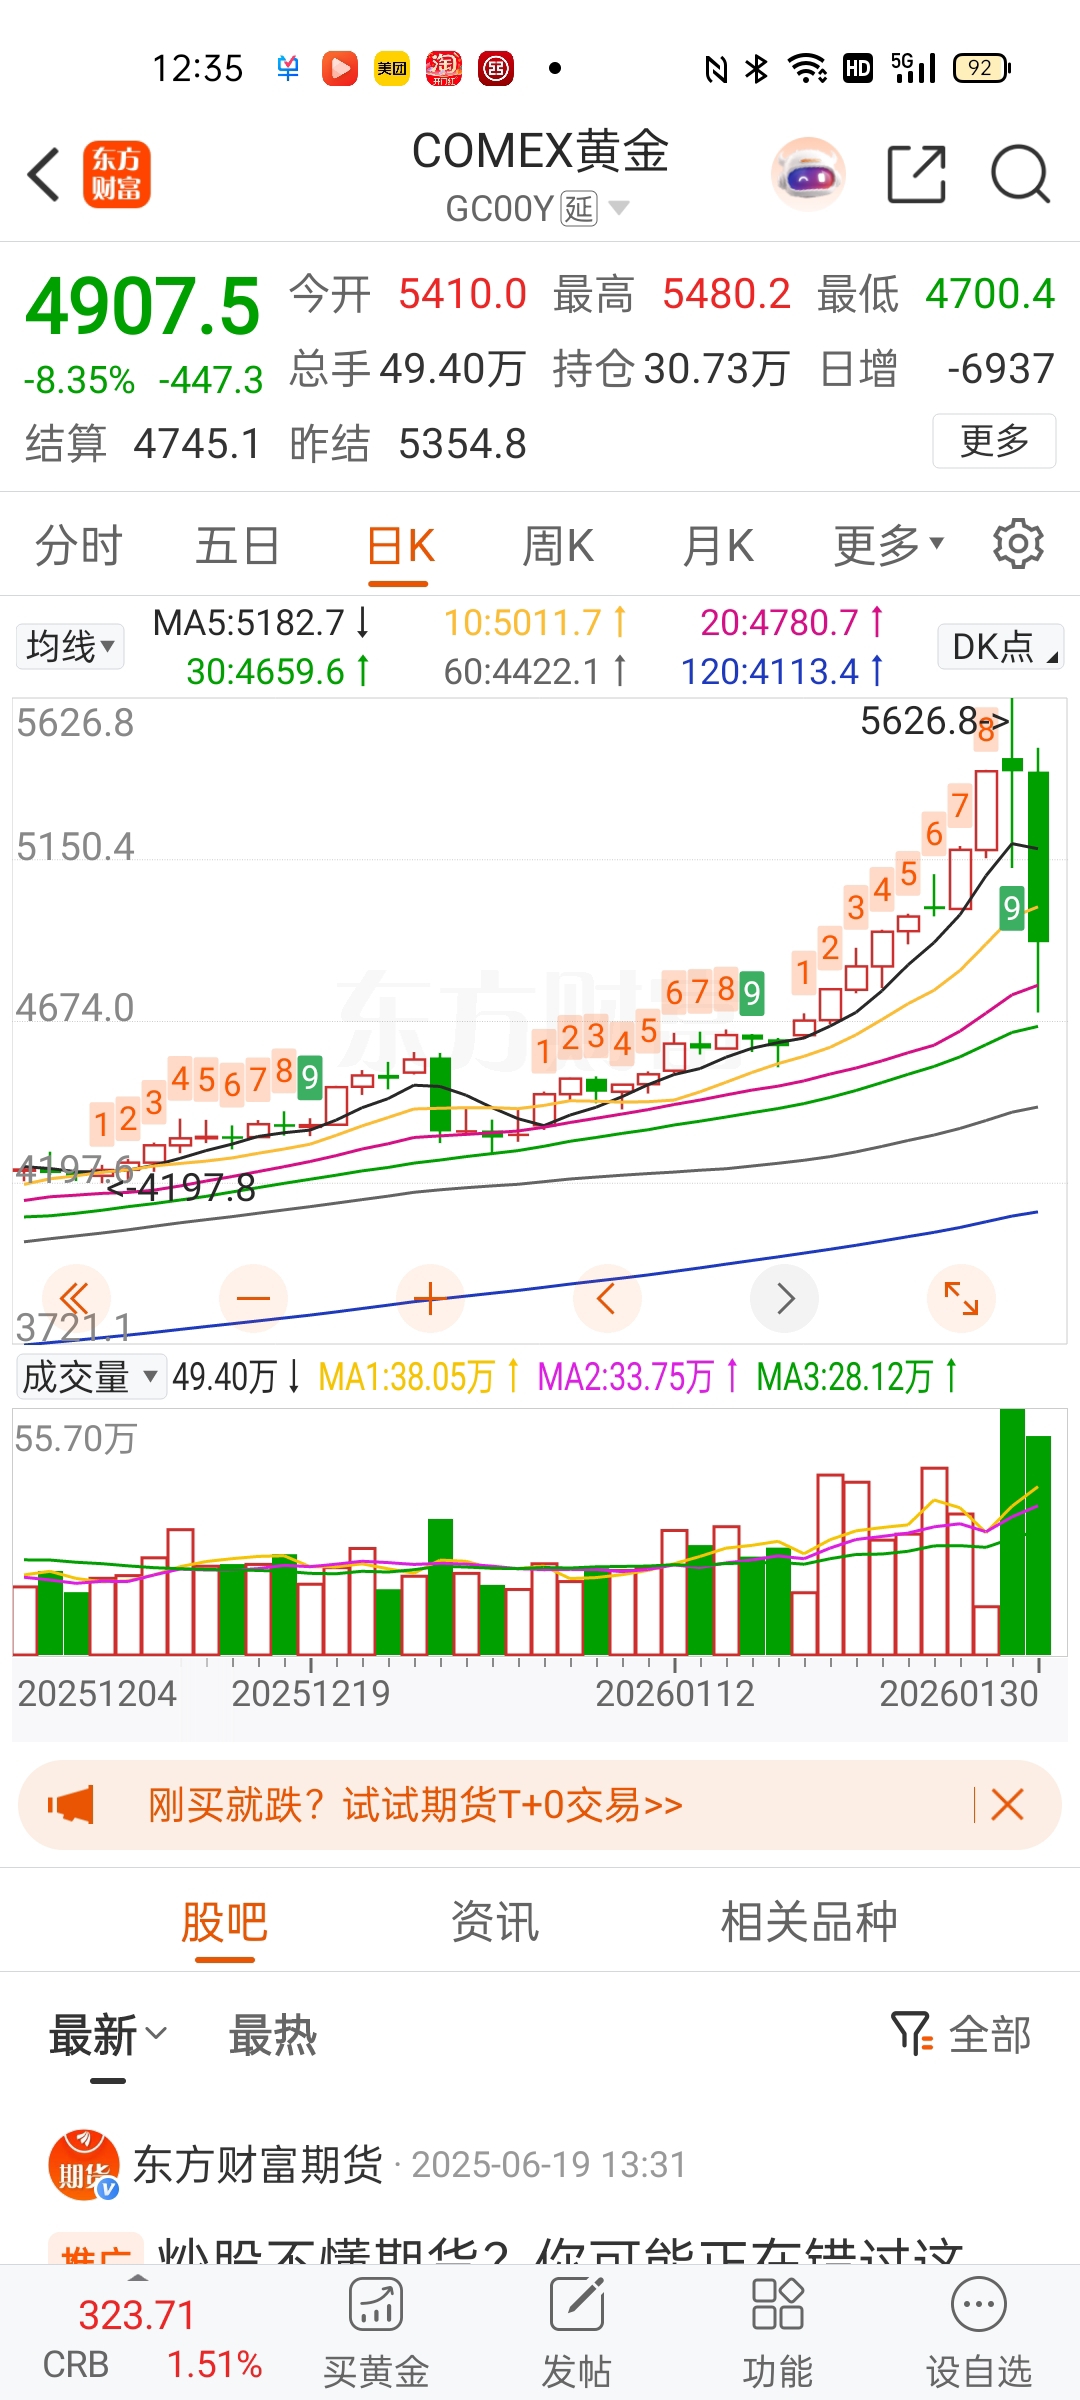Tap the 4197.8 low marker on chart
The image size is (1080, 2400).
(182, 1188)
